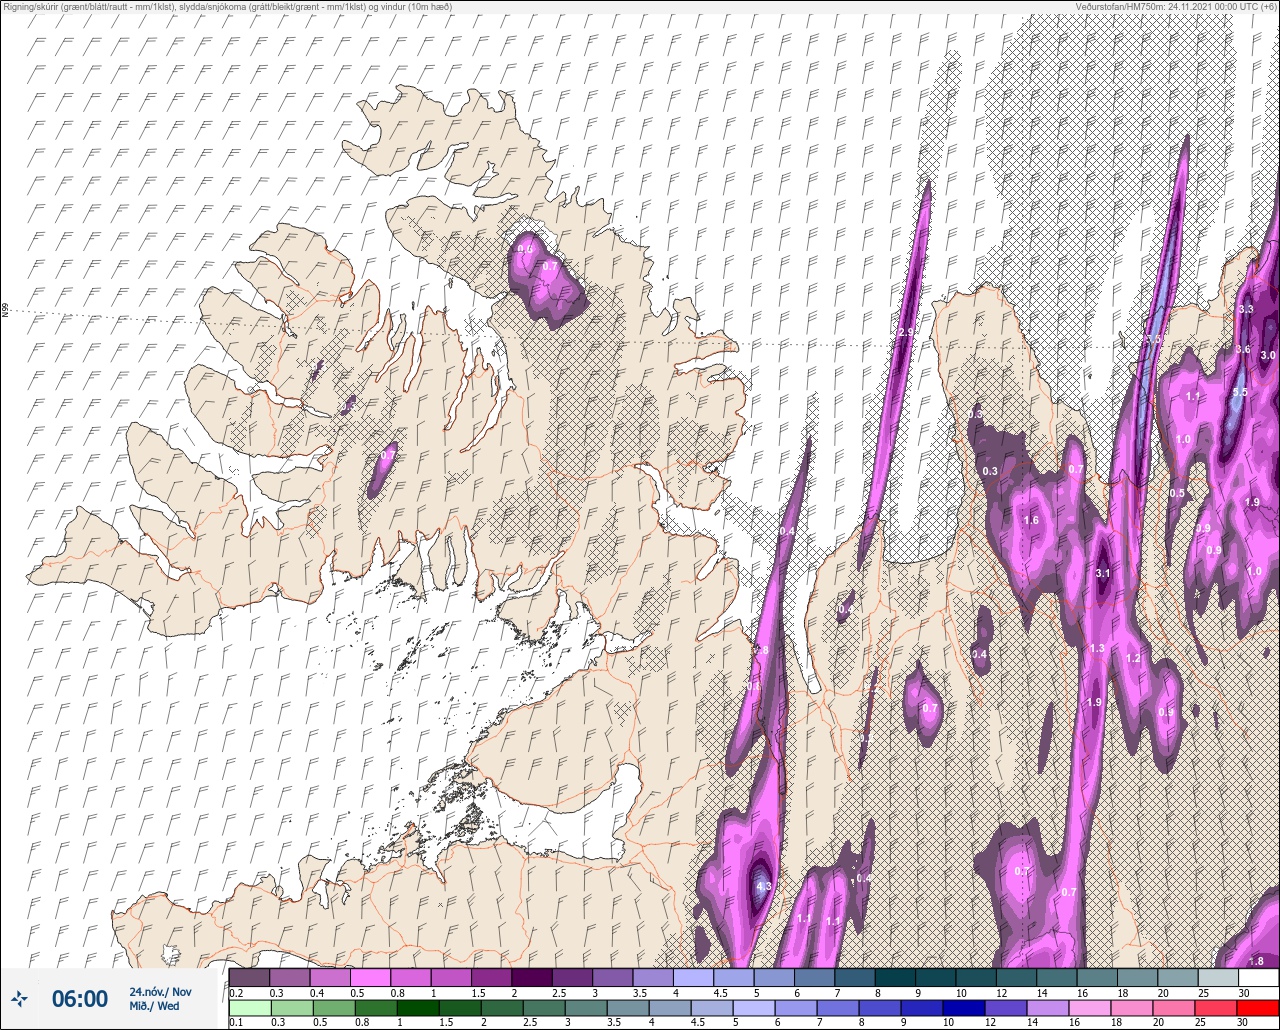Select the white final swatch of top legend

(x=1258, y=977)
